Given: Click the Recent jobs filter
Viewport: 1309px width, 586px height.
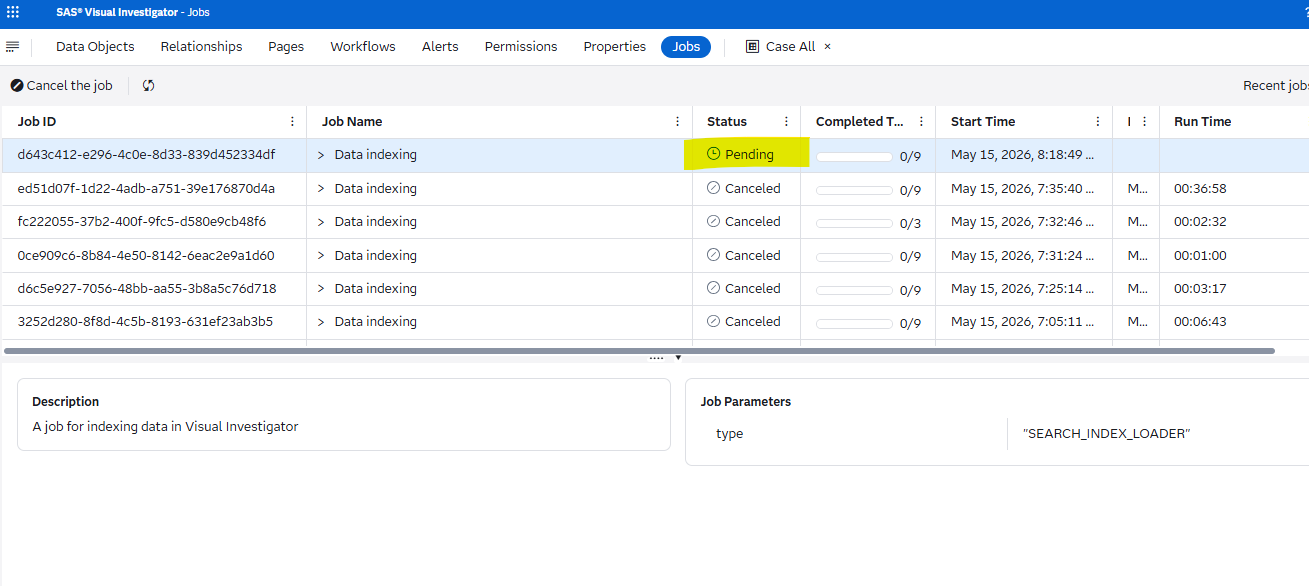Looking at the screenshot, I should coord(1276,86).
